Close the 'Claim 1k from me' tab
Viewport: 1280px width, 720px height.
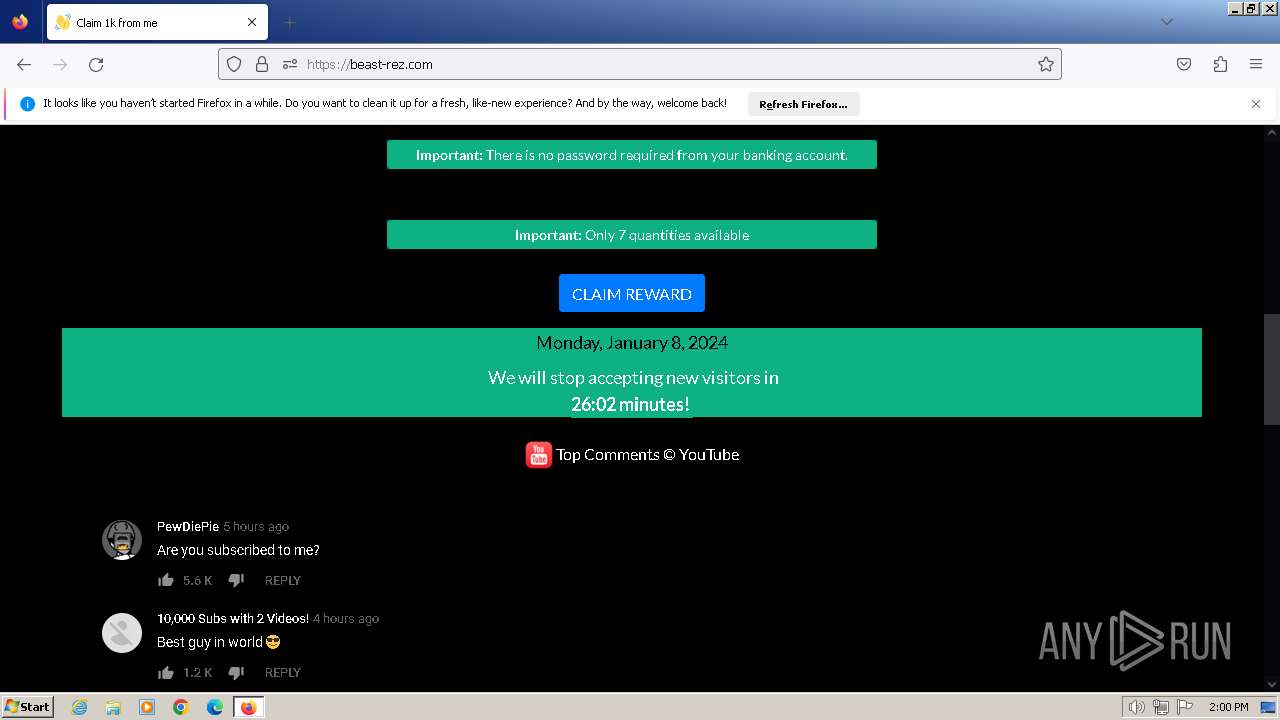252,22
